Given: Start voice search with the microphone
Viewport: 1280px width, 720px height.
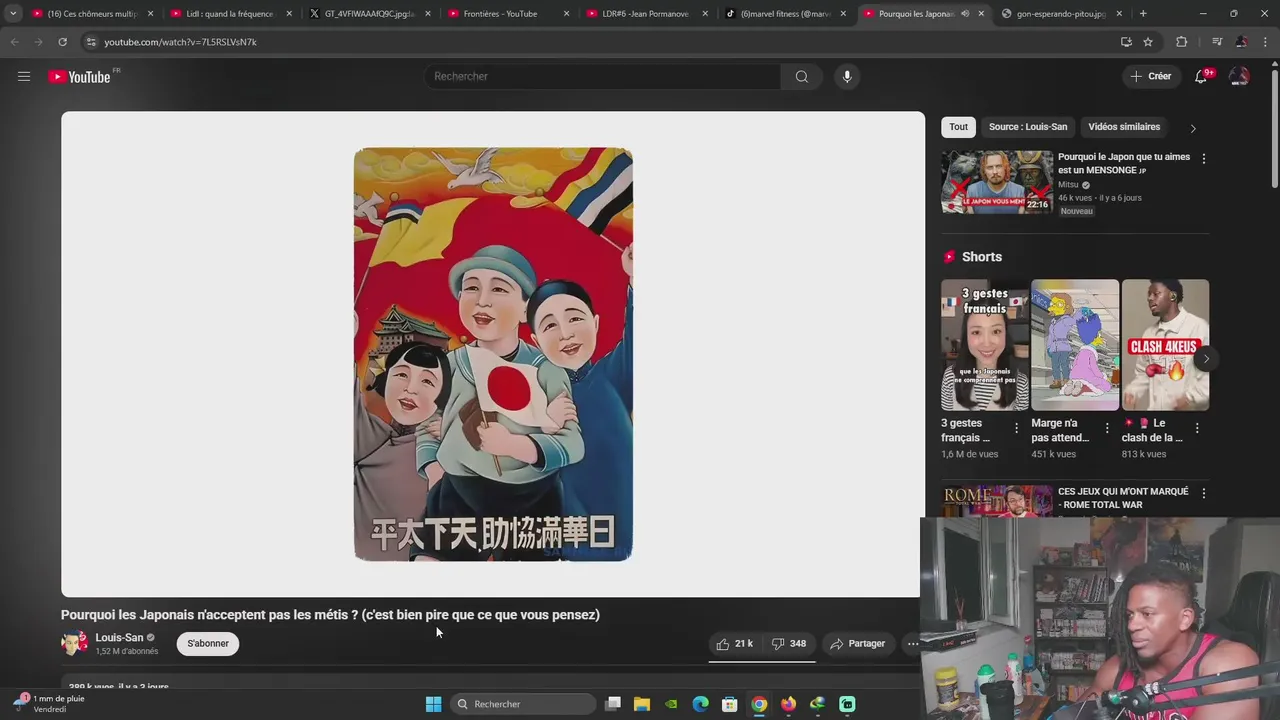Looking at the screenshot, I should pos(847,76).
